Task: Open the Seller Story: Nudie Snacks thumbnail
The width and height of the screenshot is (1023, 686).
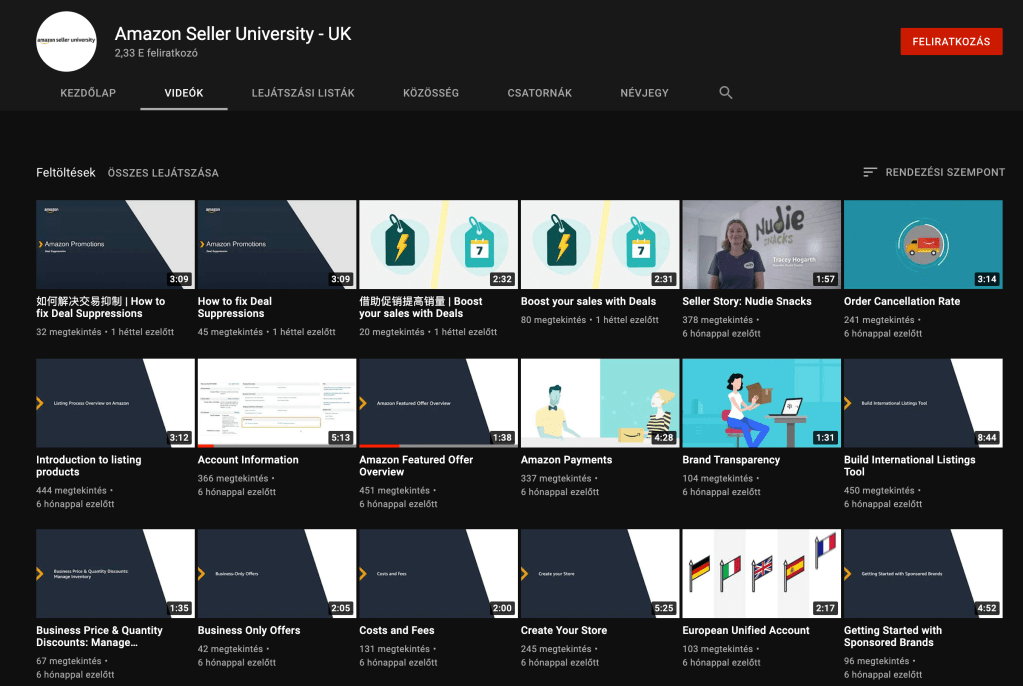Action: pyautogui.click(x=761, y=245)
